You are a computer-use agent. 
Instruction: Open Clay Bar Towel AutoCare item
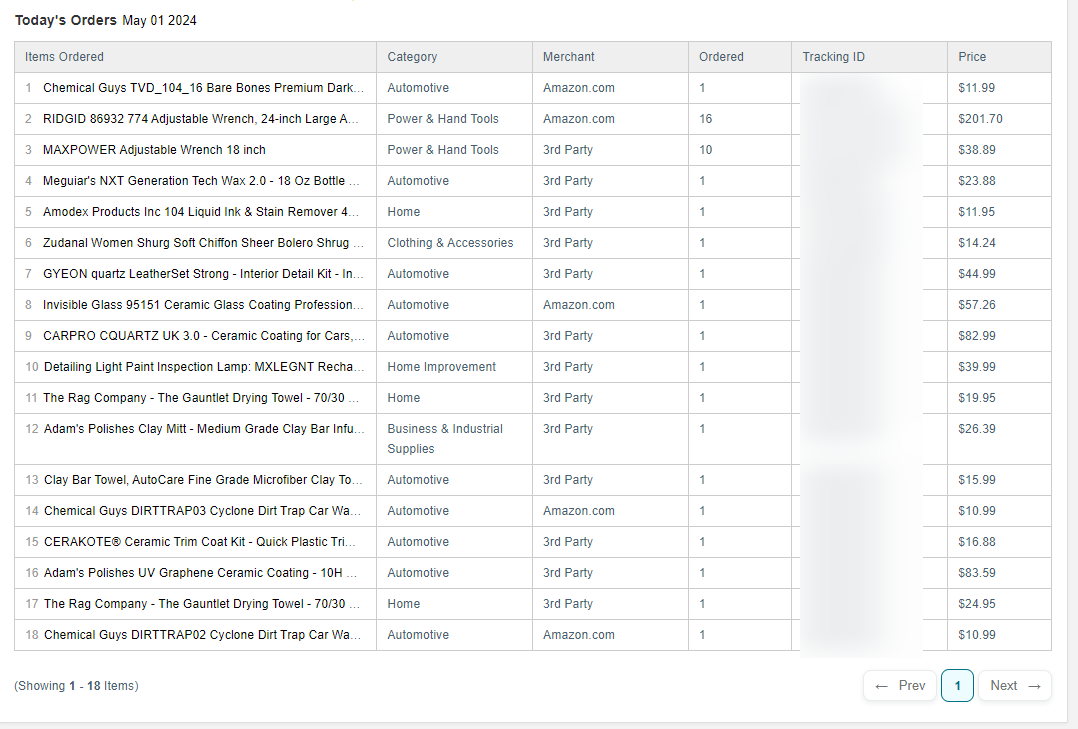(203, 479)
